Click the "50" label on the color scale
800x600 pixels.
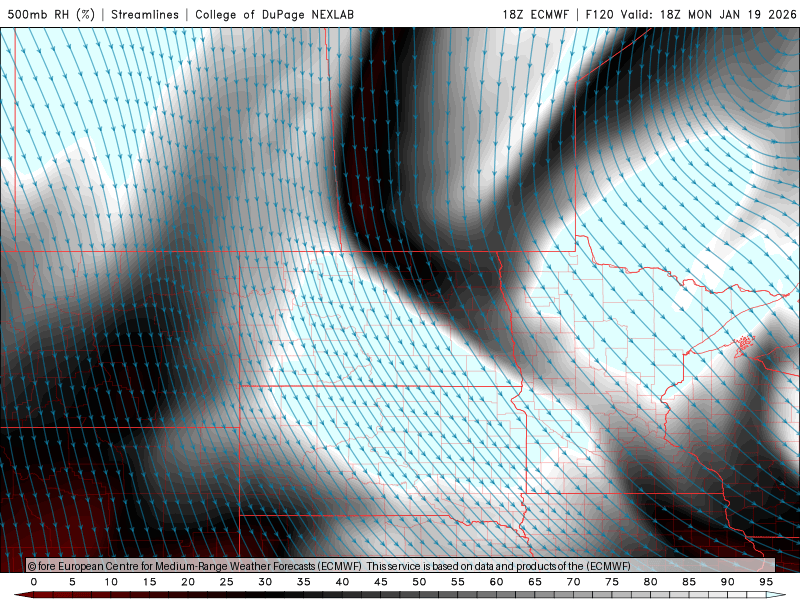point(419,582)
